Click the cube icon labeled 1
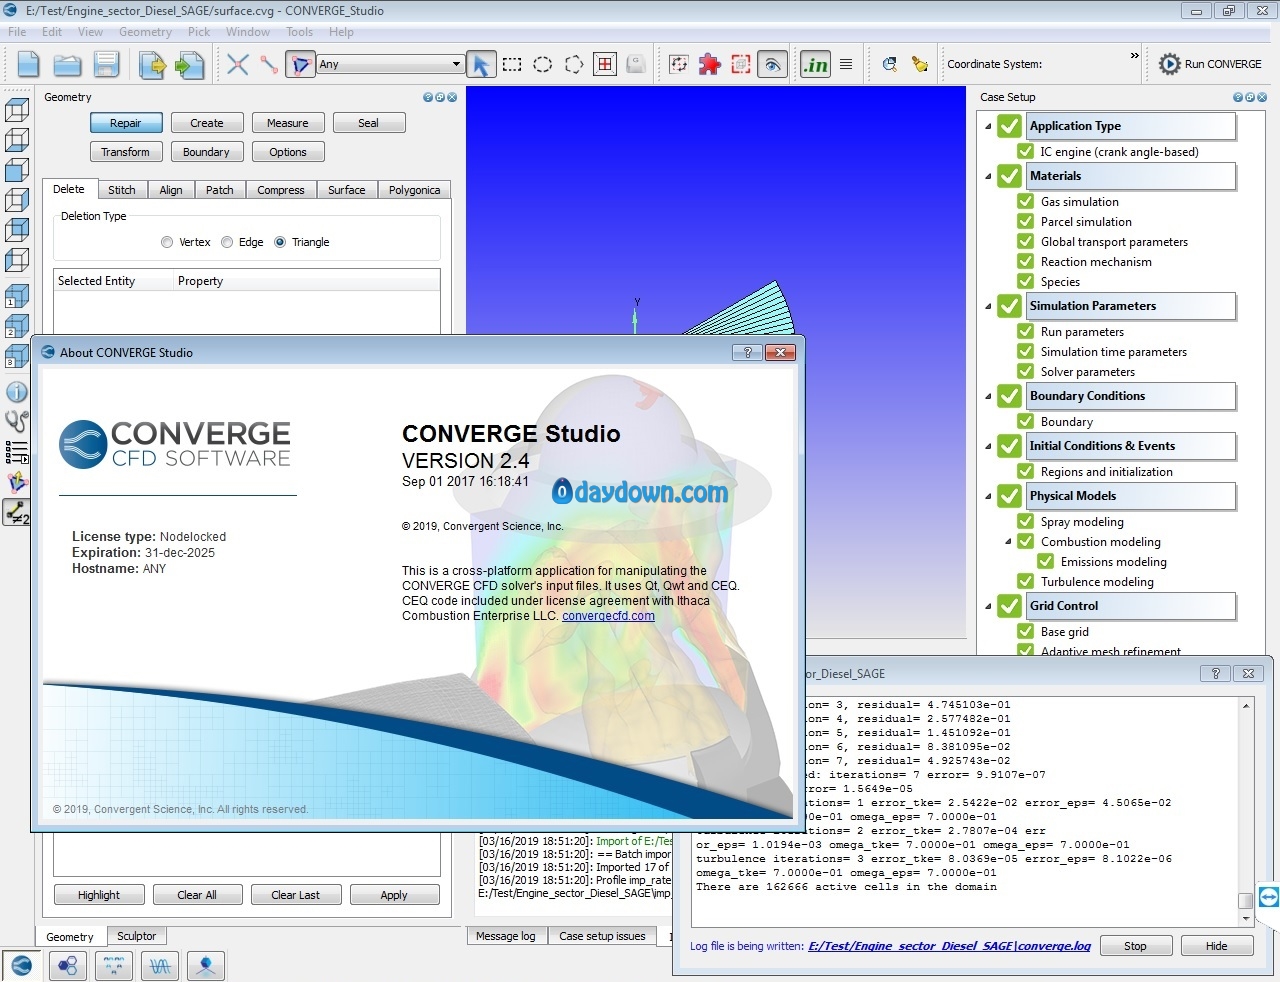The image size is (1280, 982). point(17,297)
